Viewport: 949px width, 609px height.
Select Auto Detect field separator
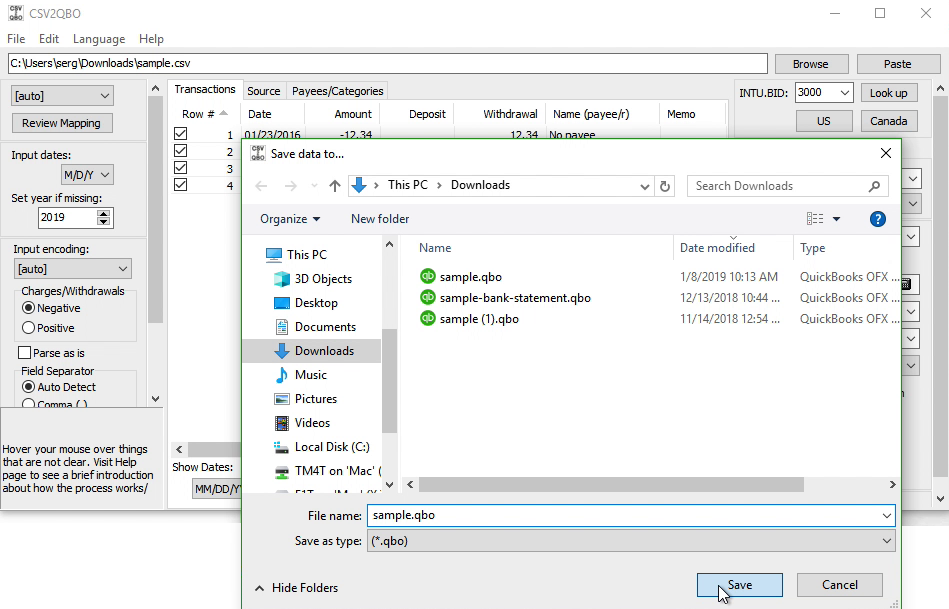coord(28,387)
